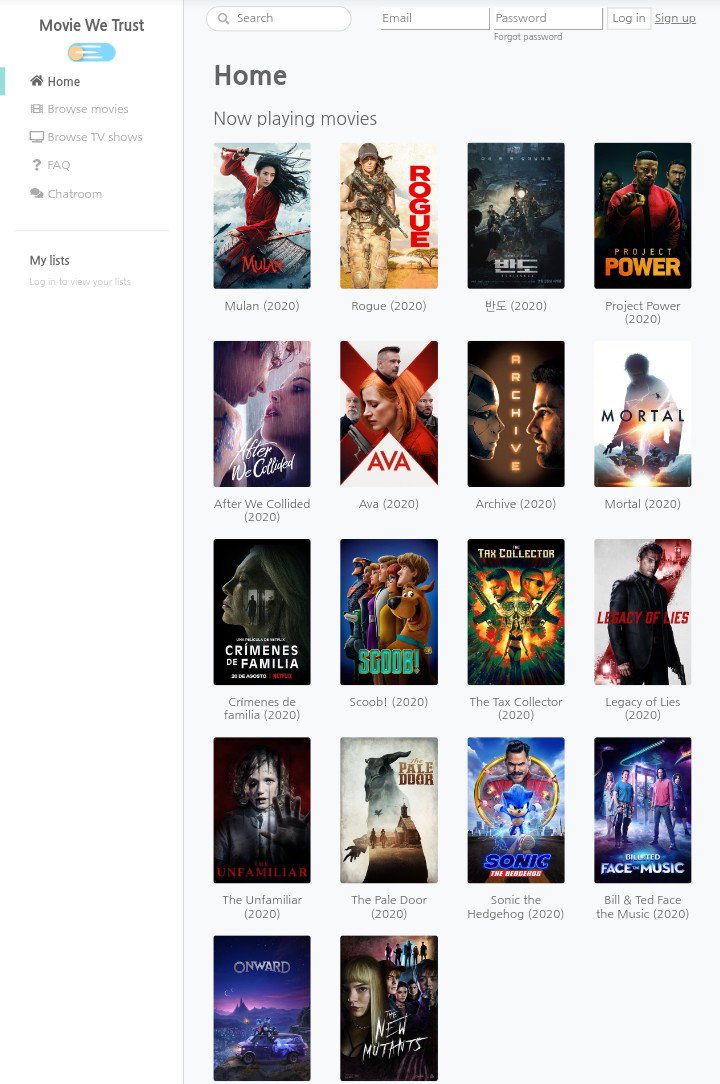Open the Archive movie poster
This screenshot has height=1084, width=720.
click(x=516, y=413)
